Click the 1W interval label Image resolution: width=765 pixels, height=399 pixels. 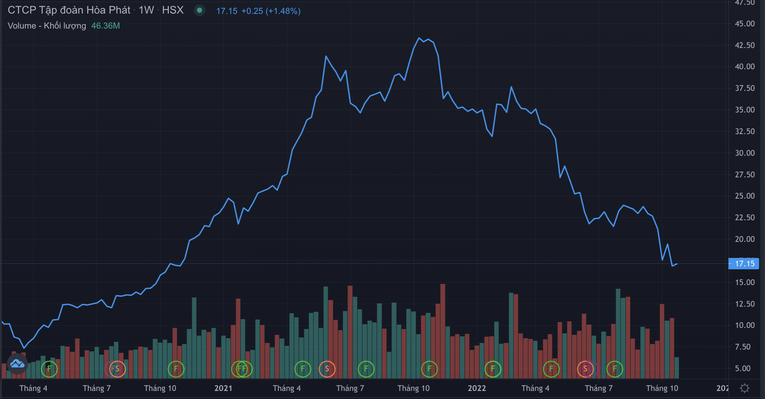[x=146, y=10]
